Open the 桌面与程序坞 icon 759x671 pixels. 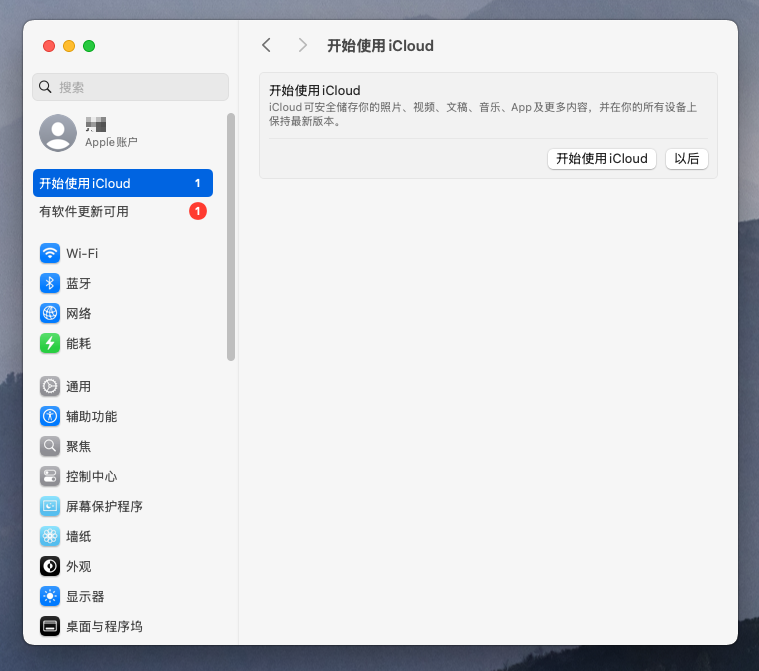pyautogui.click(x=50, y=626)
